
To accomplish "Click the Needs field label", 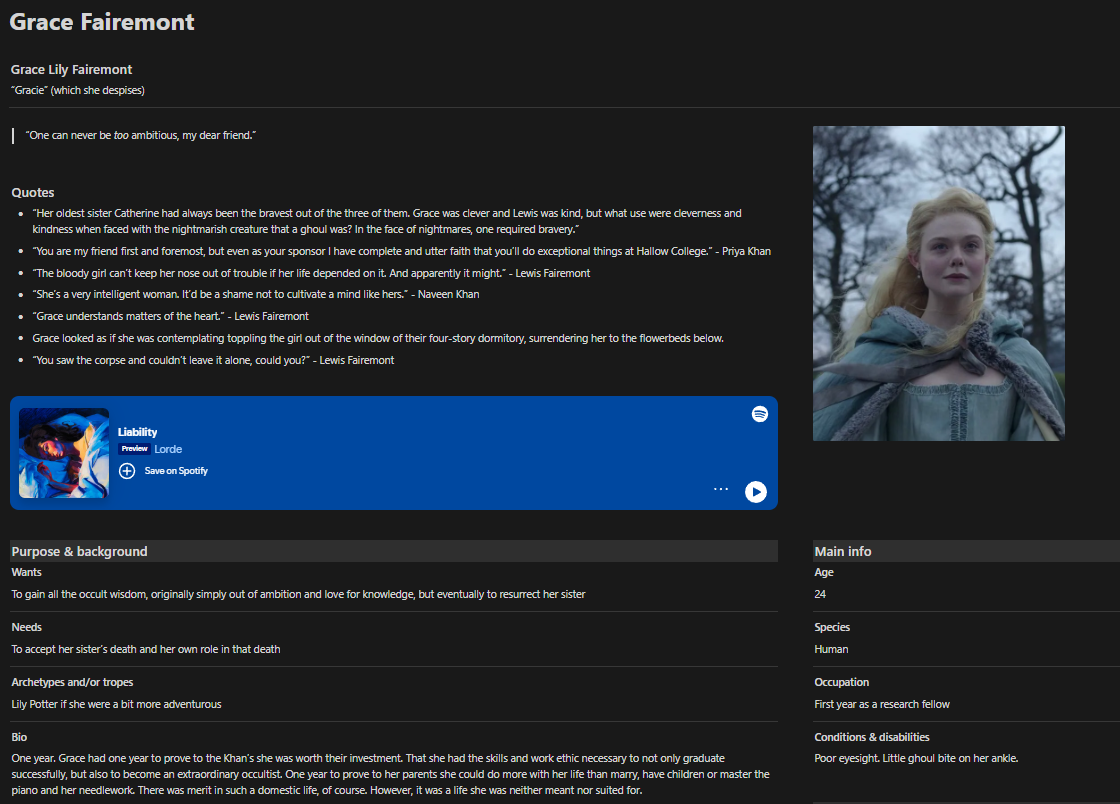I will click(26, 627).
